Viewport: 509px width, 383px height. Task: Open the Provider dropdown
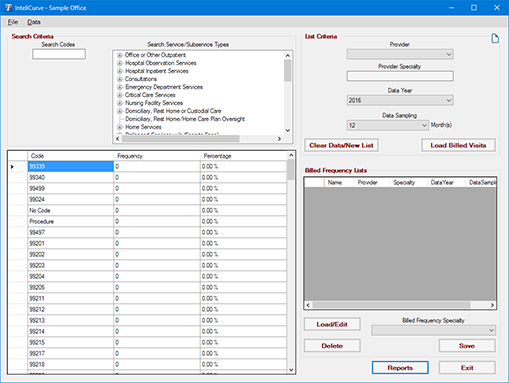coord(400,54)
